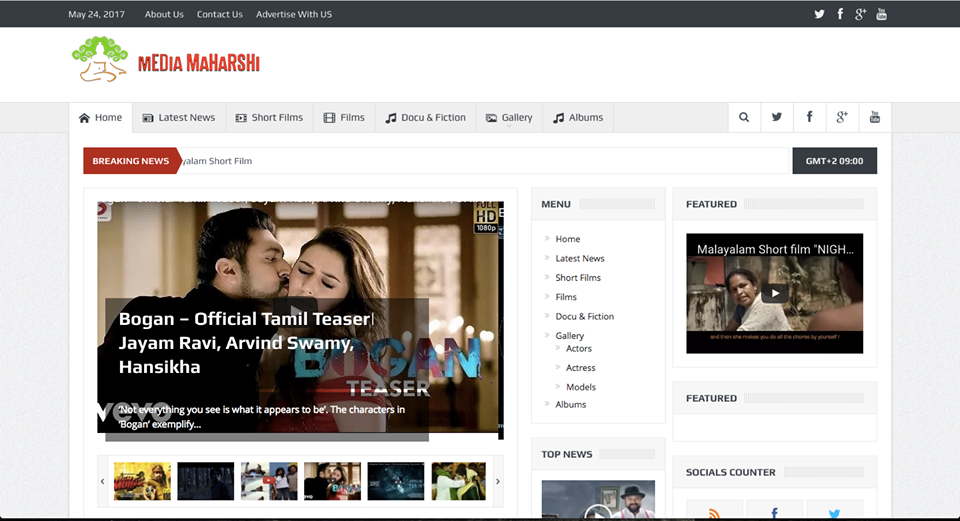Click the Twitter icon in navigation bar
Screen dimensions: 960x521
pos(776,118)
